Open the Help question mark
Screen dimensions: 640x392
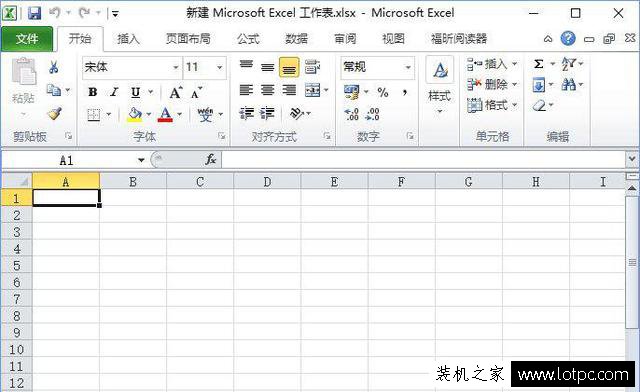point(568,39)
